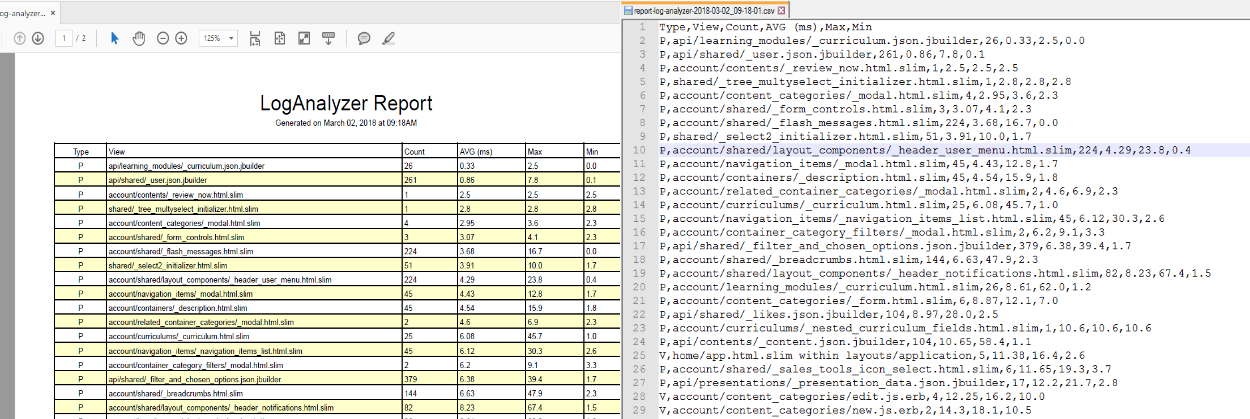Click the page number input field
This screenshot has height=419, width=1250.
click(x=64, y=38)
